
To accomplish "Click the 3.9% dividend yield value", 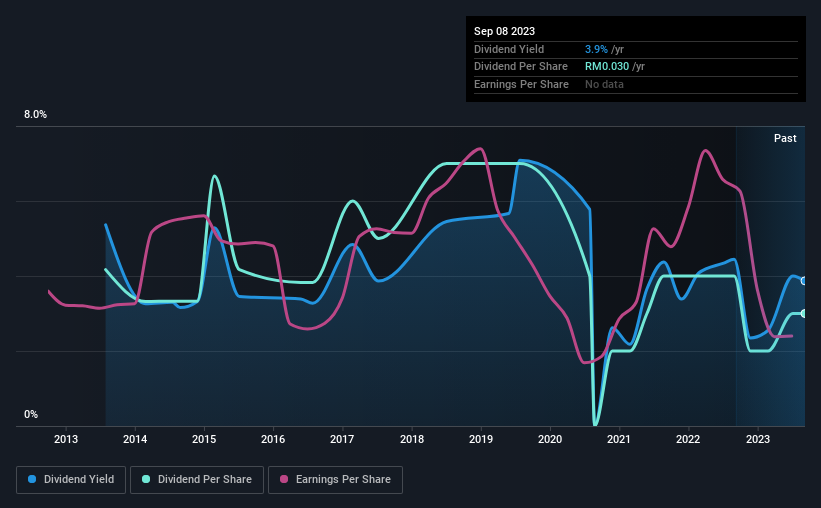I will (x=596, y=49).
